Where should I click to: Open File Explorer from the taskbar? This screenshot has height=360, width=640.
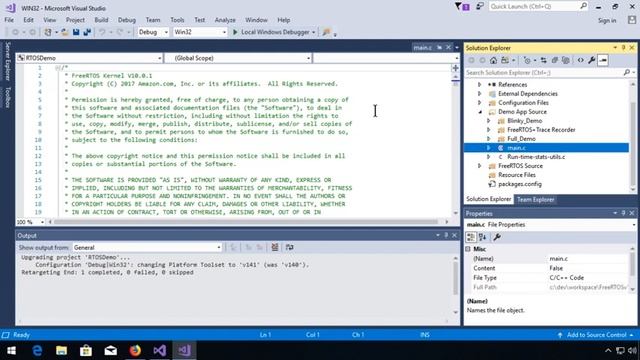(x=61, y=351)
